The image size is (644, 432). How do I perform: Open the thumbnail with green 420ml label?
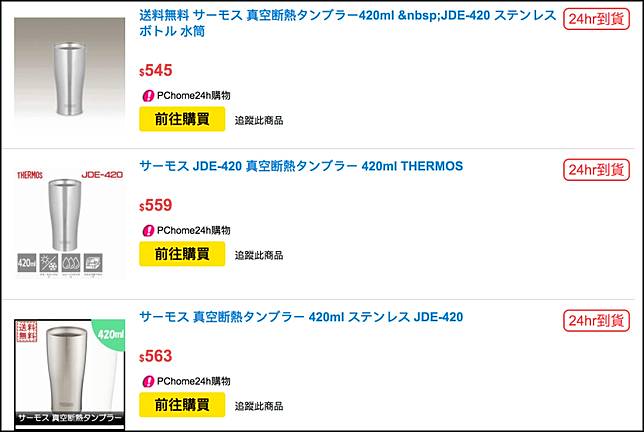tap(70, 374)
